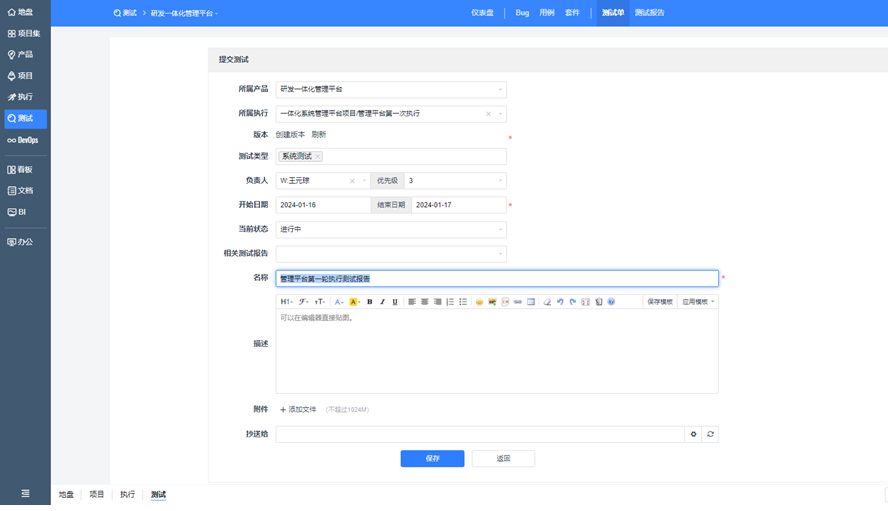Click the 名称 input field
888x511 pixels.
tap(497, 278)
